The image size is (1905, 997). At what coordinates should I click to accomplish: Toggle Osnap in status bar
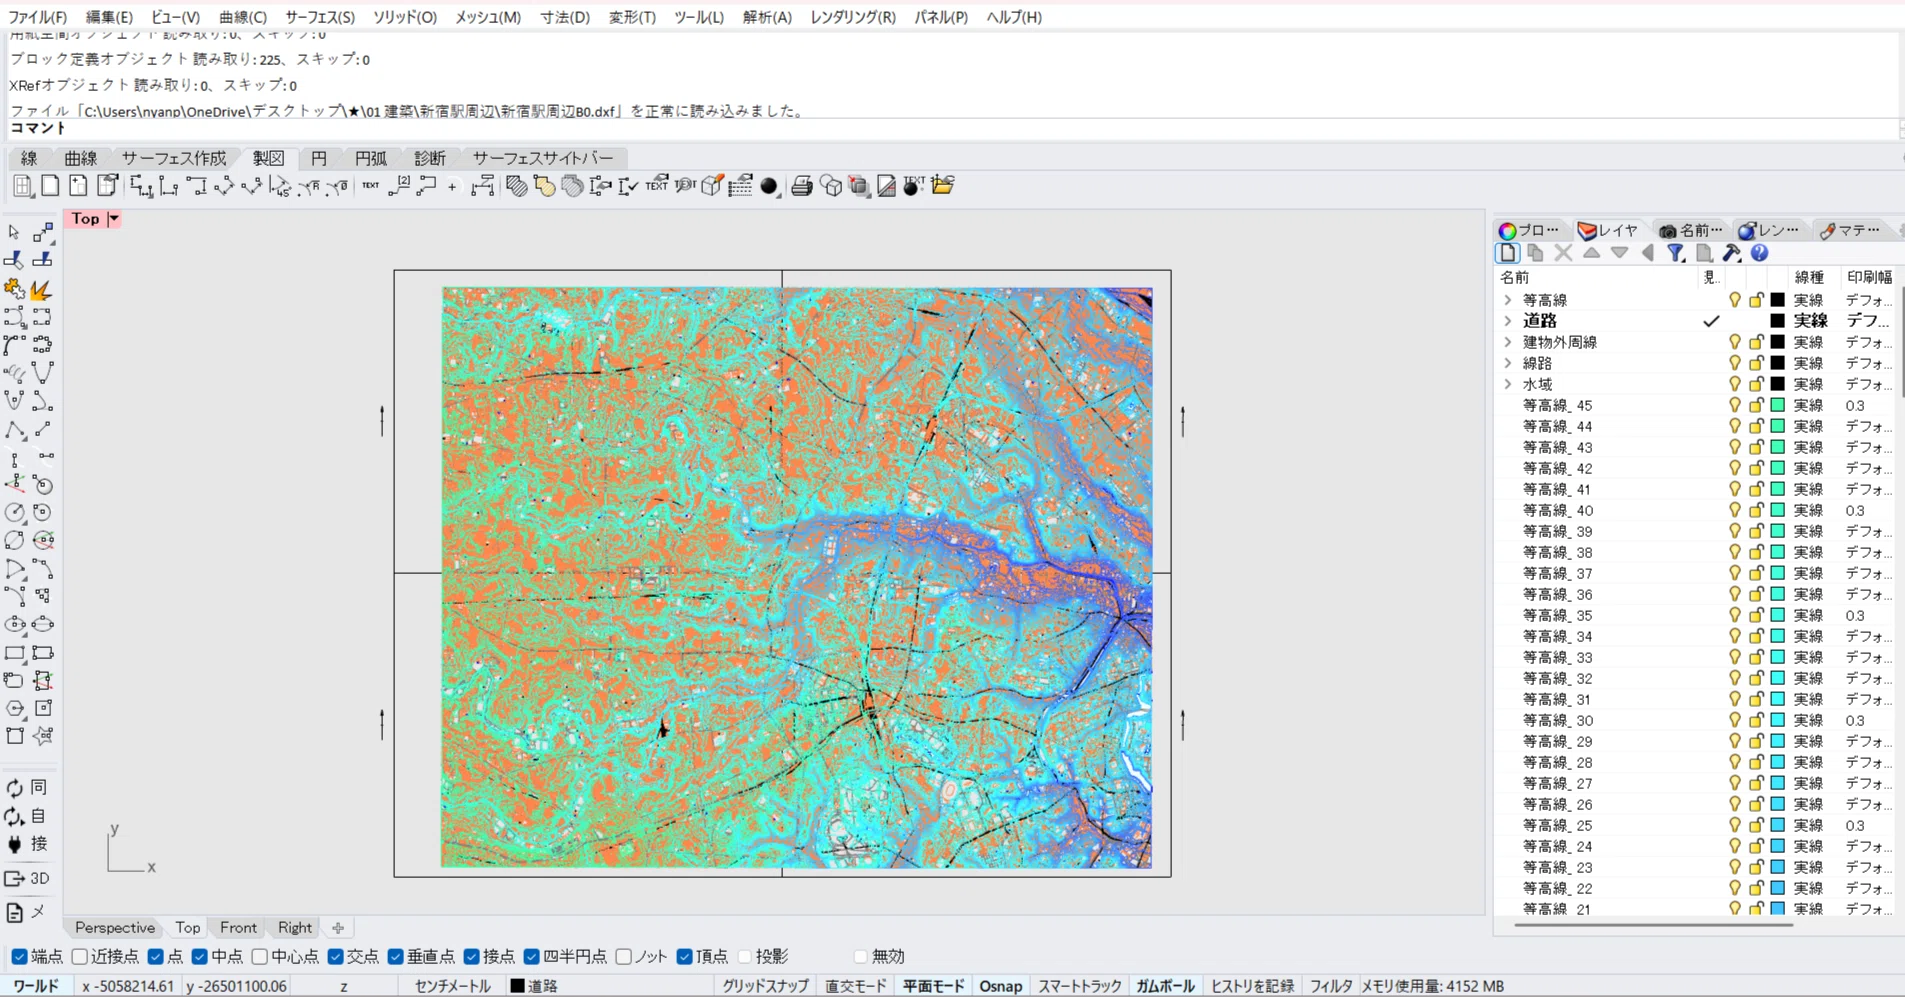pyautogui.click(x=1000, y=986)
